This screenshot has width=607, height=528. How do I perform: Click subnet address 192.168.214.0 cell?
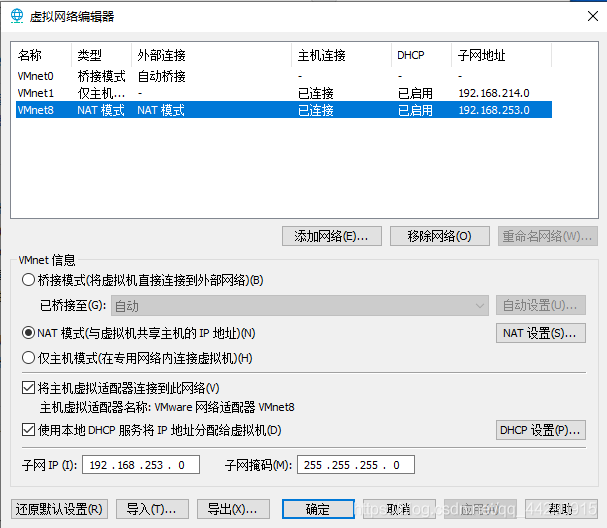click(x=494, y=93)
